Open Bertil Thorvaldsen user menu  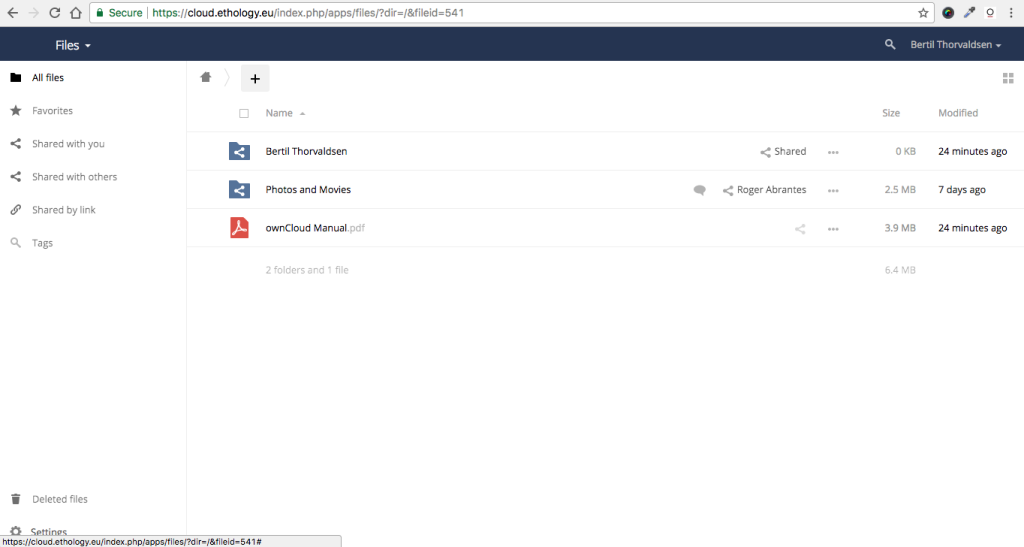click(x=955, y=44)
